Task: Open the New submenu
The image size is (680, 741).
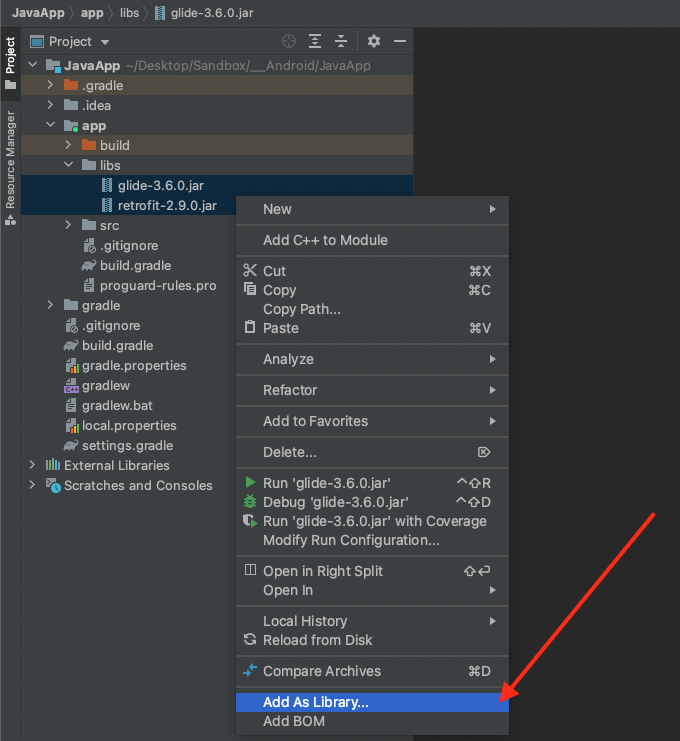Action: (372, 209)
